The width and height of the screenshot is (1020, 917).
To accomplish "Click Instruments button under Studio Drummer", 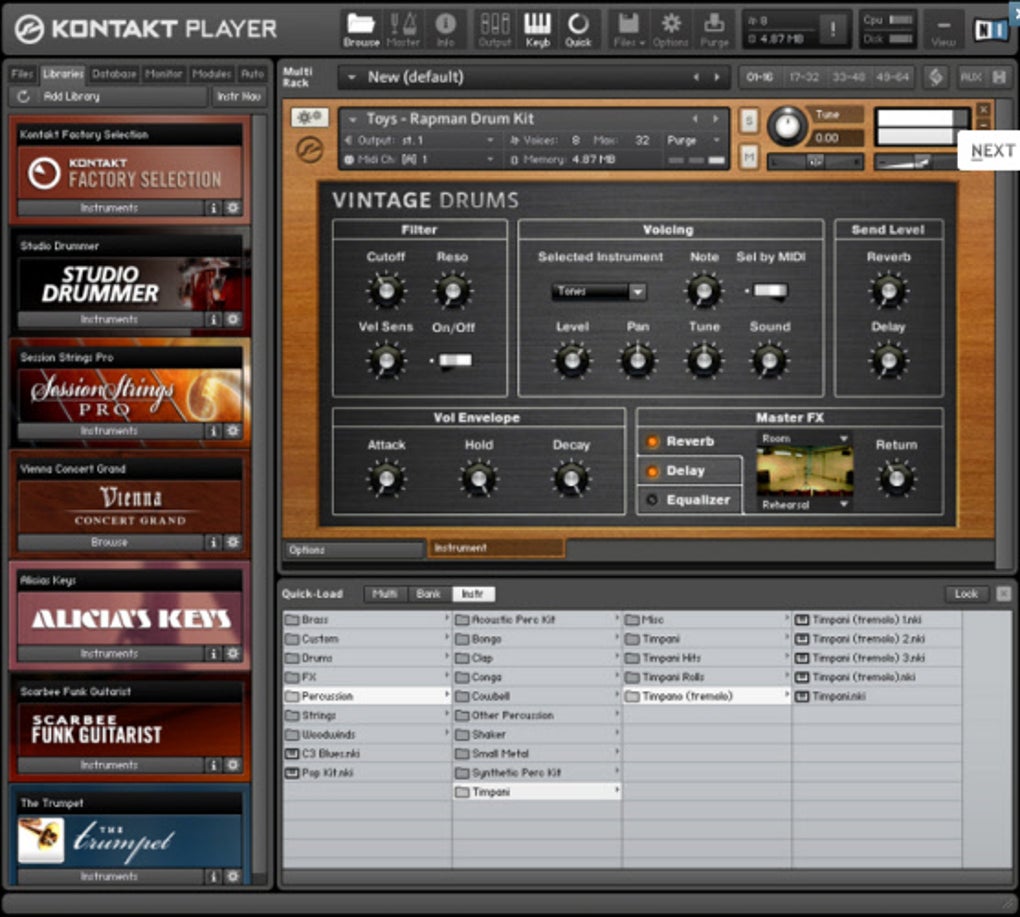I will point(109,319).
